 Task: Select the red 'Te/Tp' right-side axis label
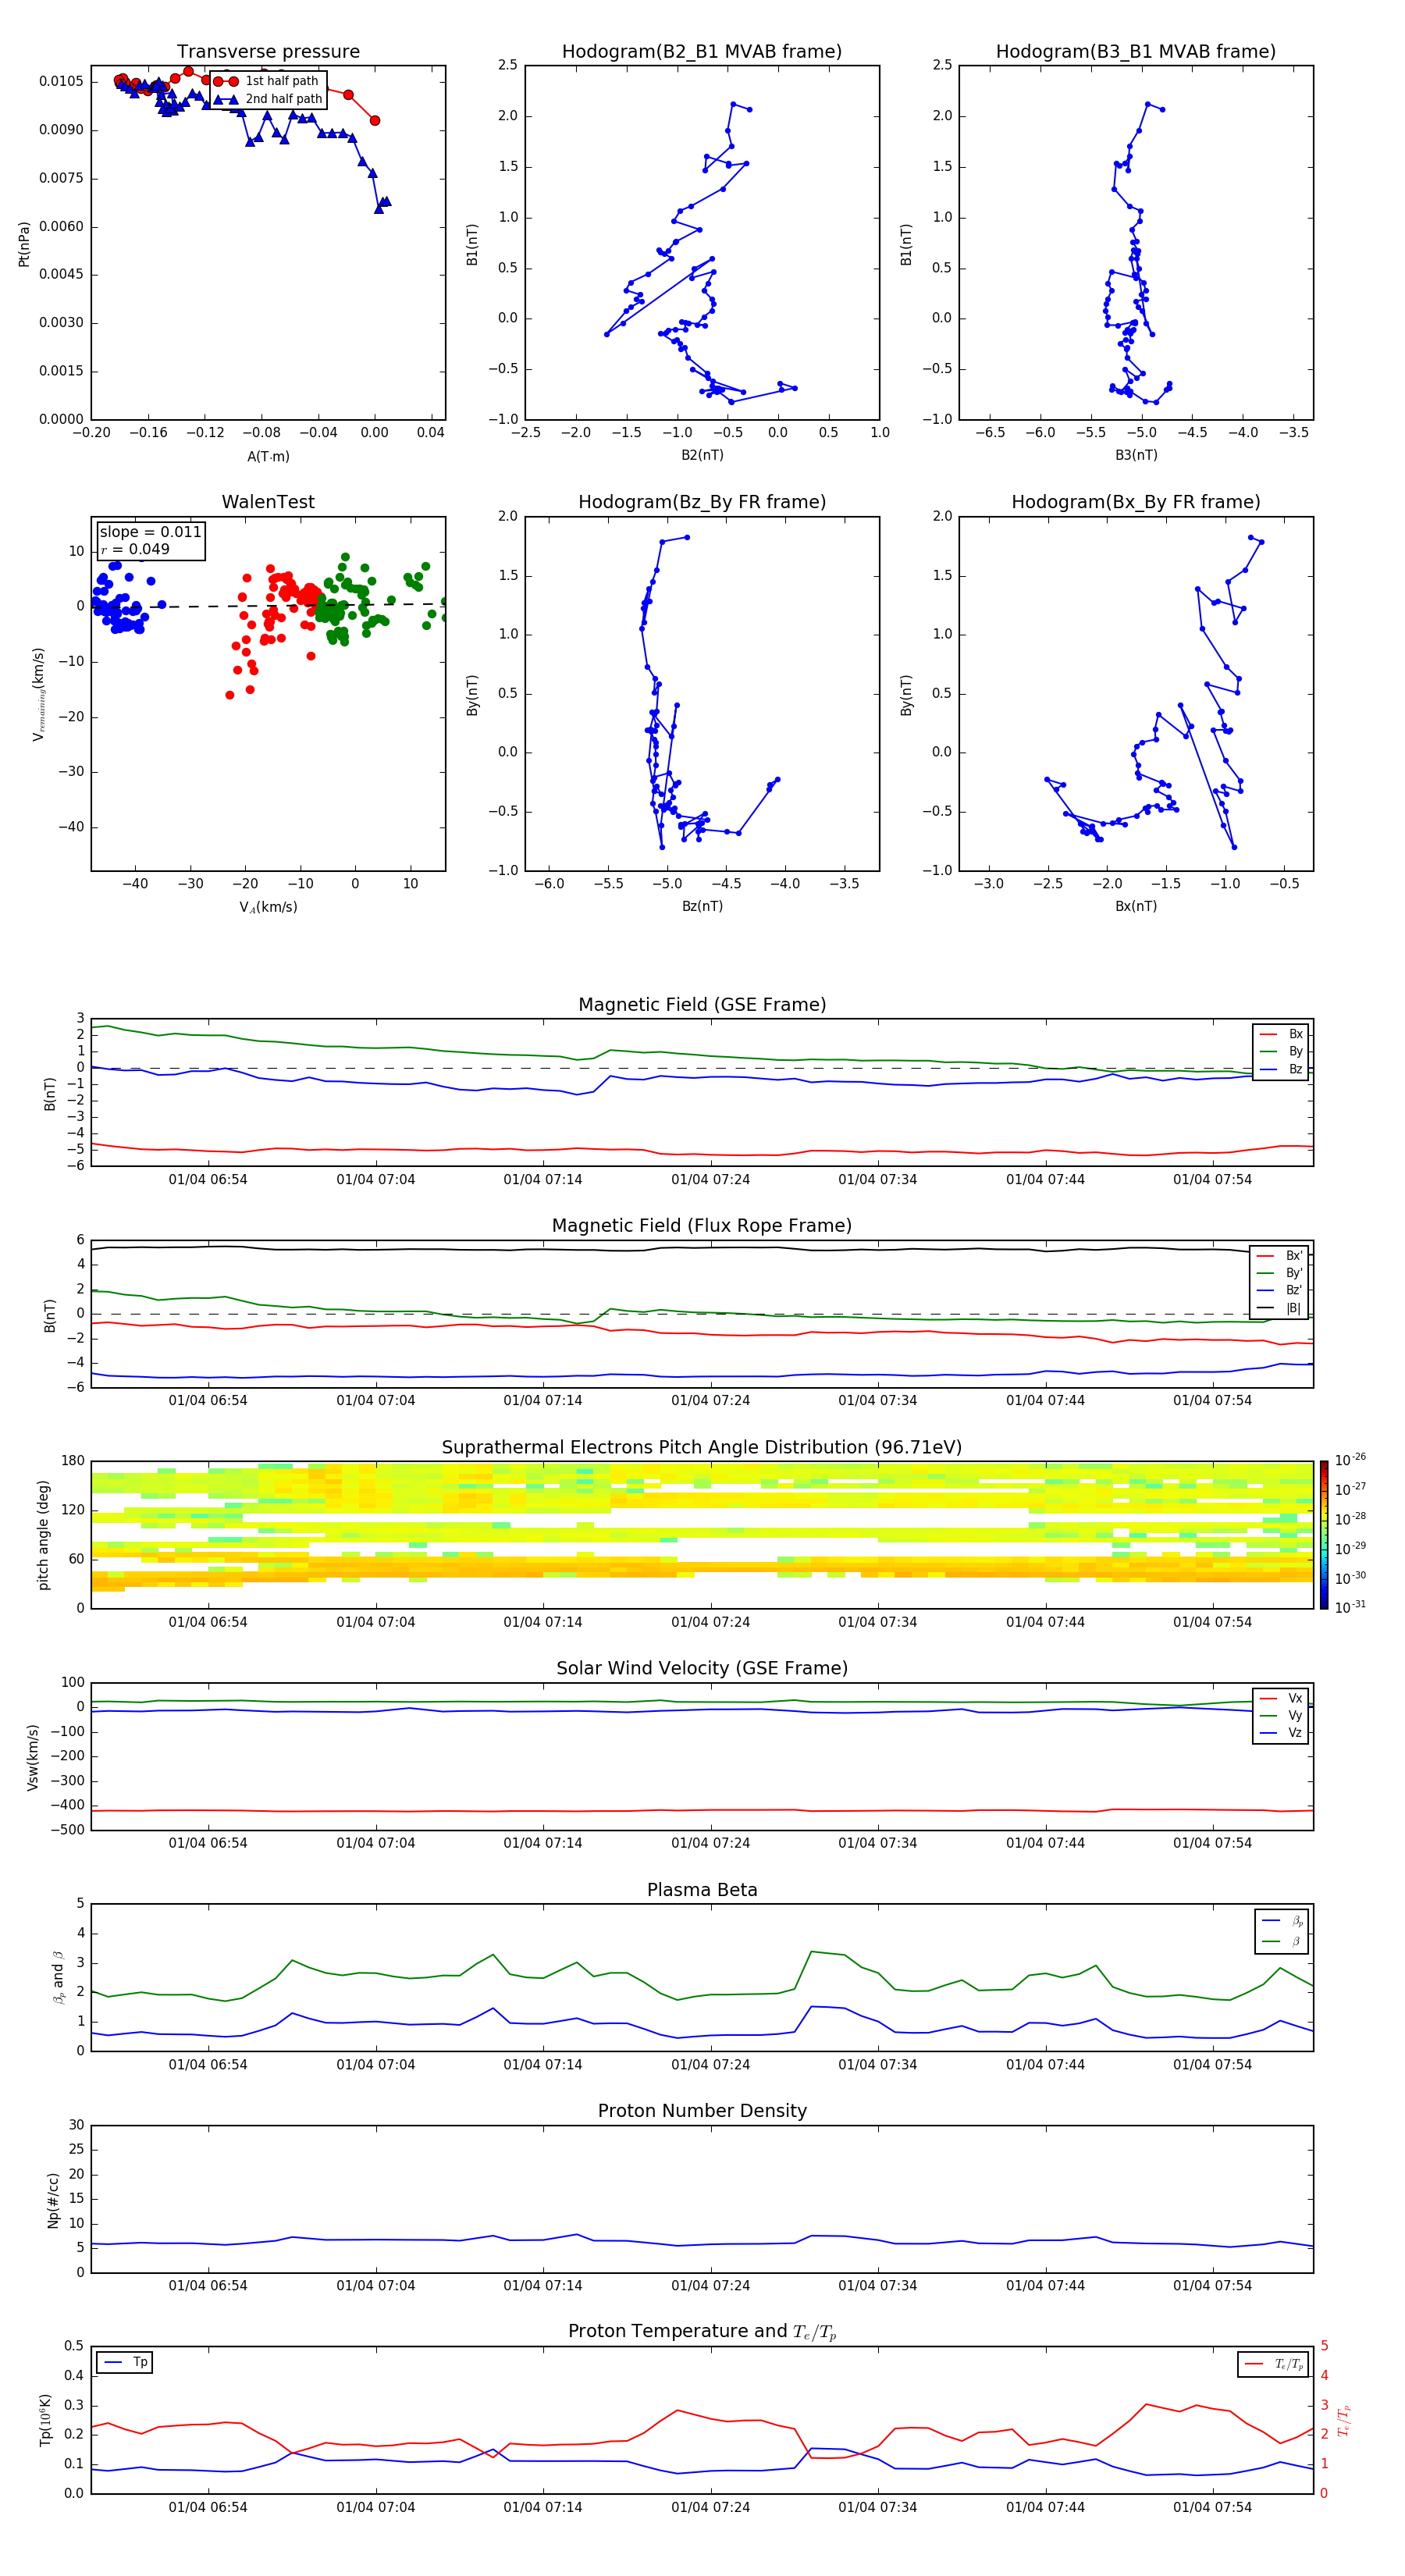1343,2421
